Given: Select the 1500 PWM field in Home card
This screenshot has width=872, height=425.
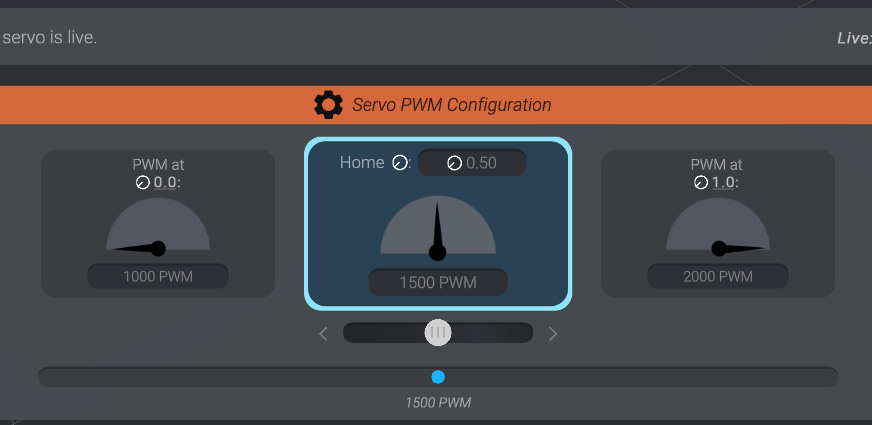Looking at the screenshot, I should coord(438,283).
